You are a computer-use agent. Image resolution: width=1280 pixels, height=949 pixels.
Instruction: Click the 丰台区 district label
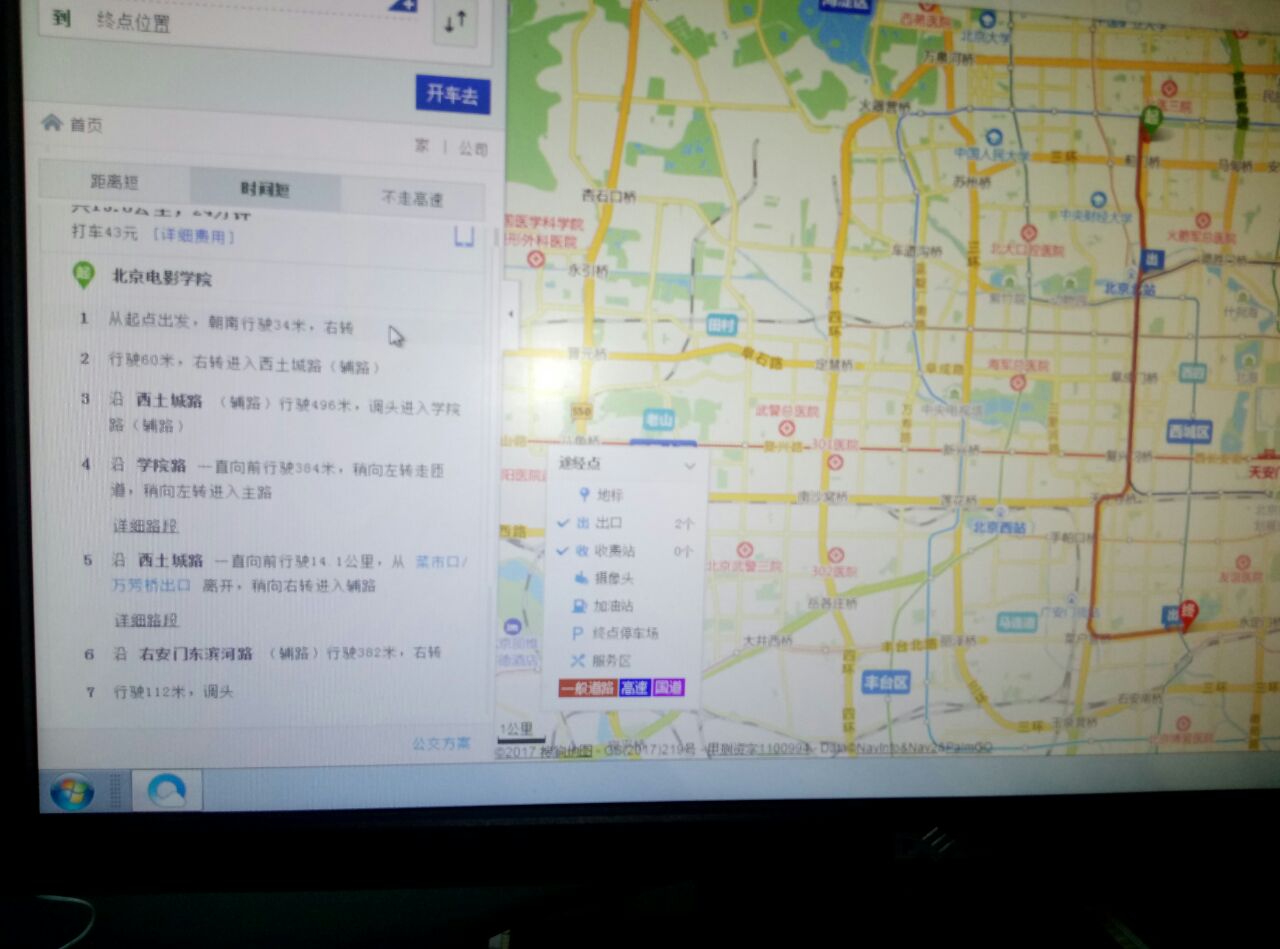pyautogui.click(x=886, y=682)
